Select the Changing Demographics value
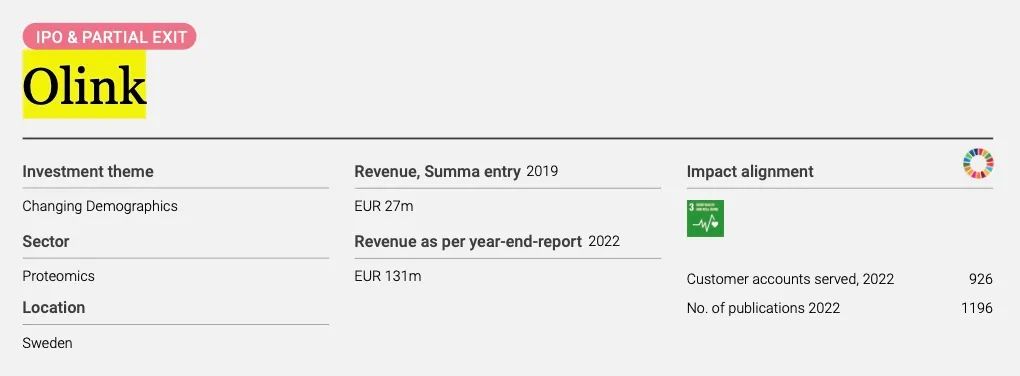1020x376 pixels. pyautogui.click(x=100, y=206)
